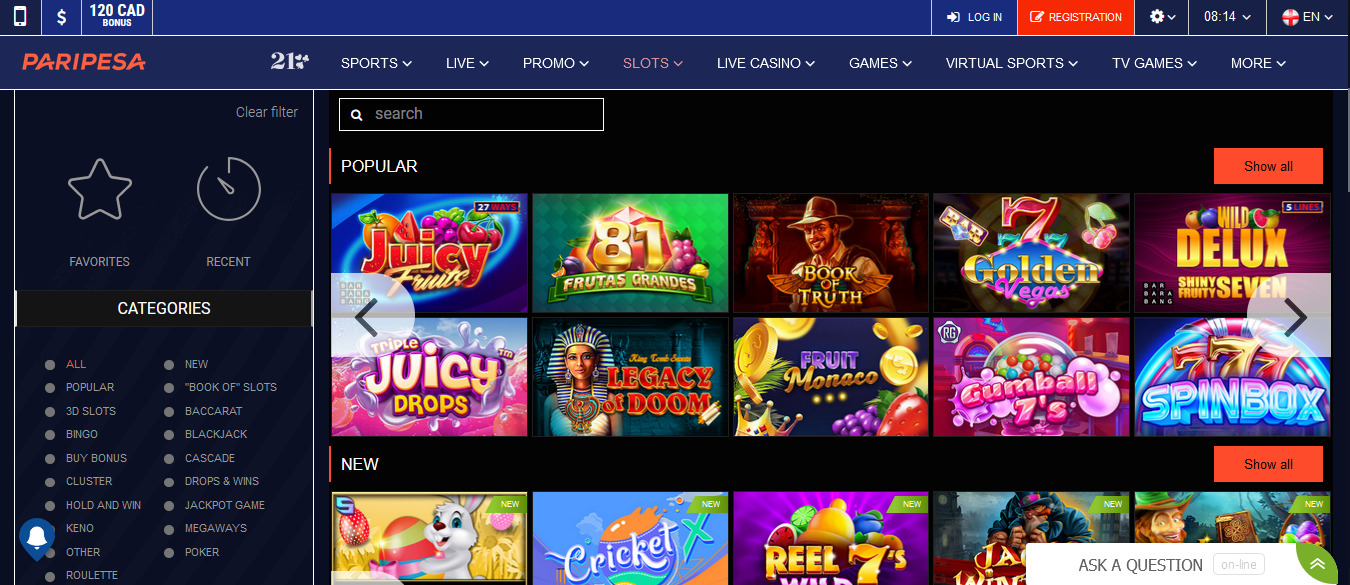
Task: Select OTHER category filter
Action: 83,552
